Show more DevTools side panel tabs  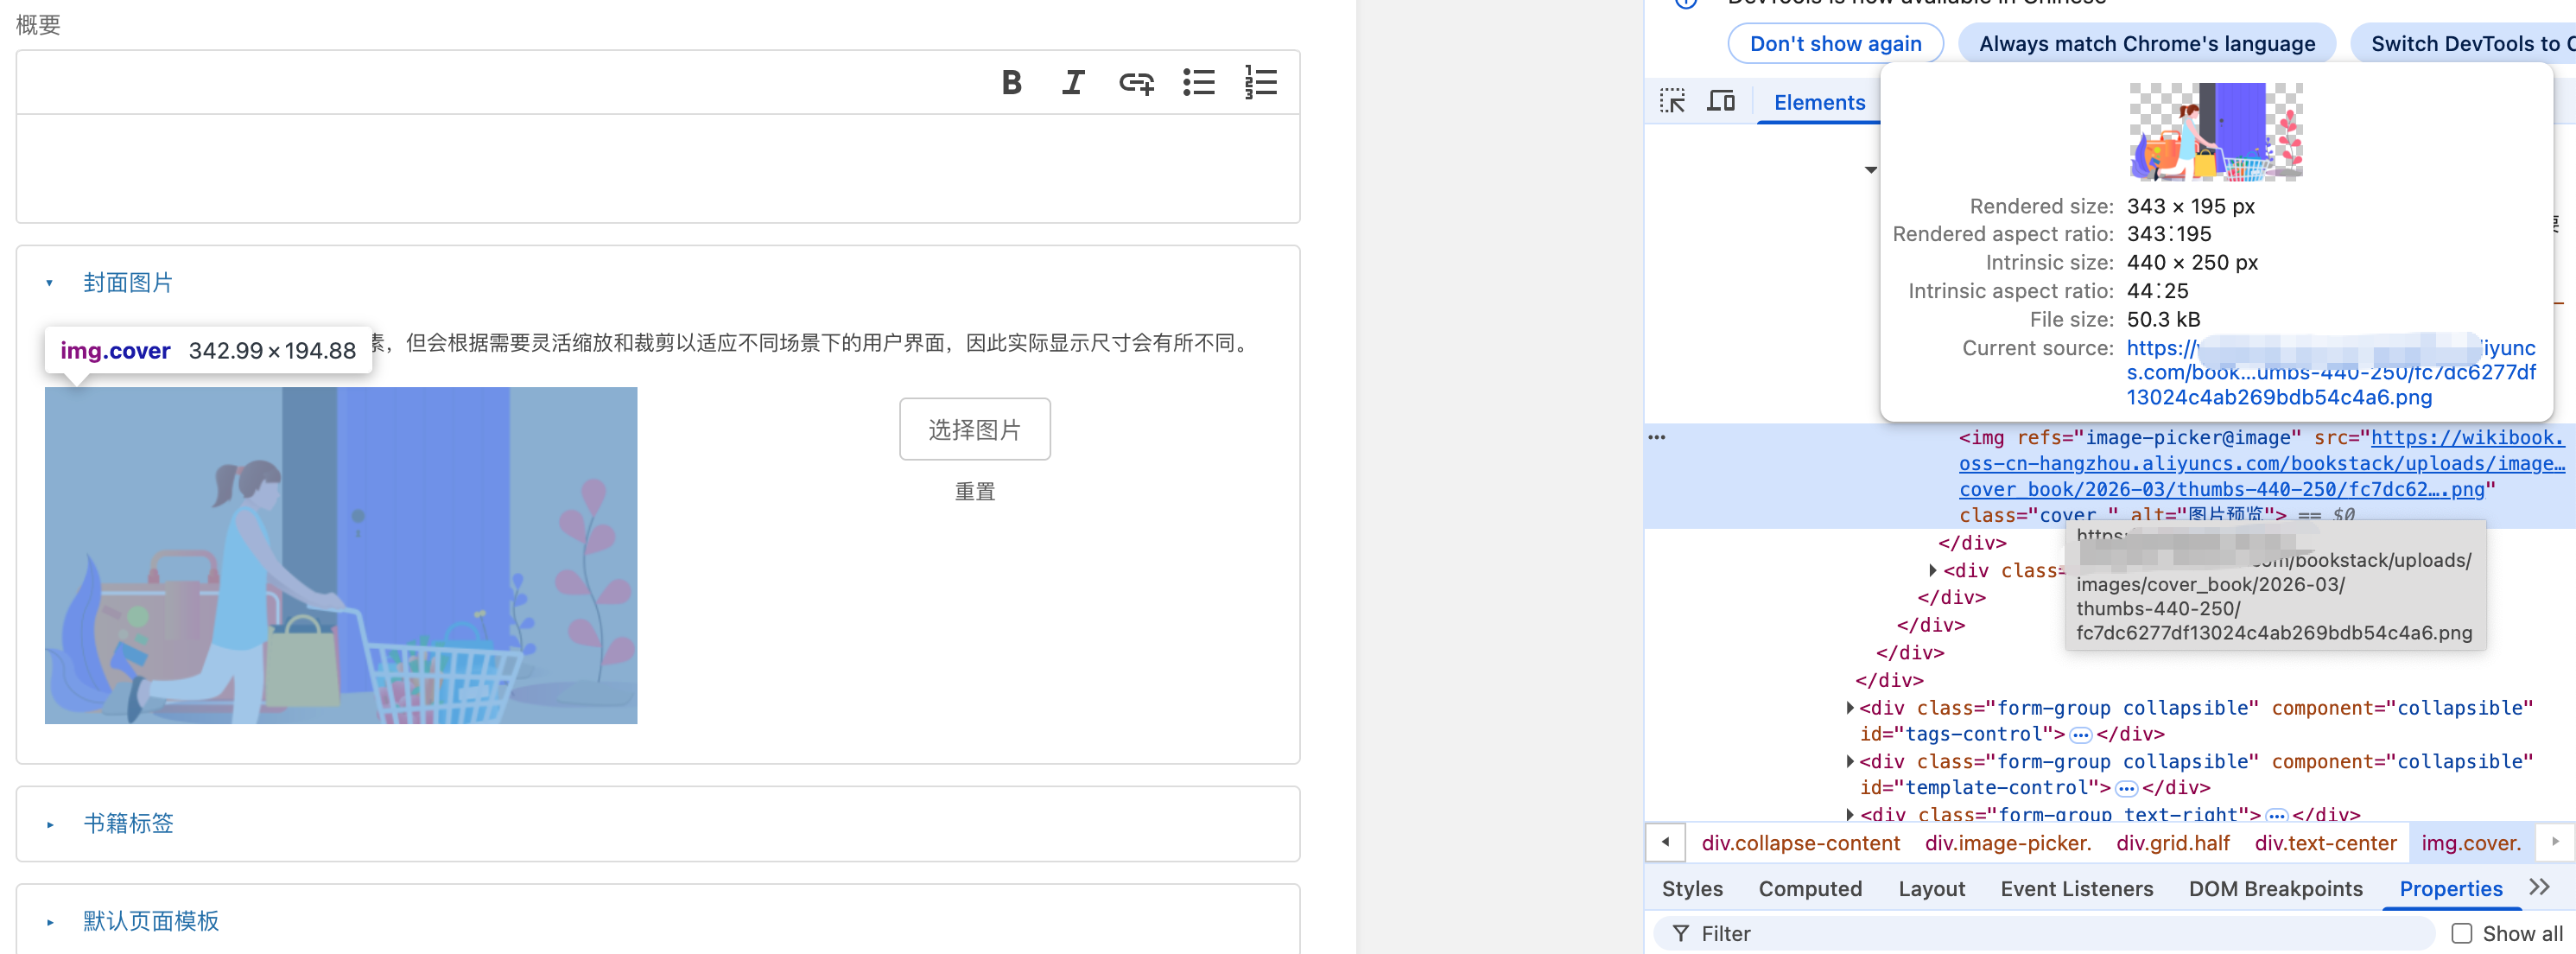coord(2539,888)
